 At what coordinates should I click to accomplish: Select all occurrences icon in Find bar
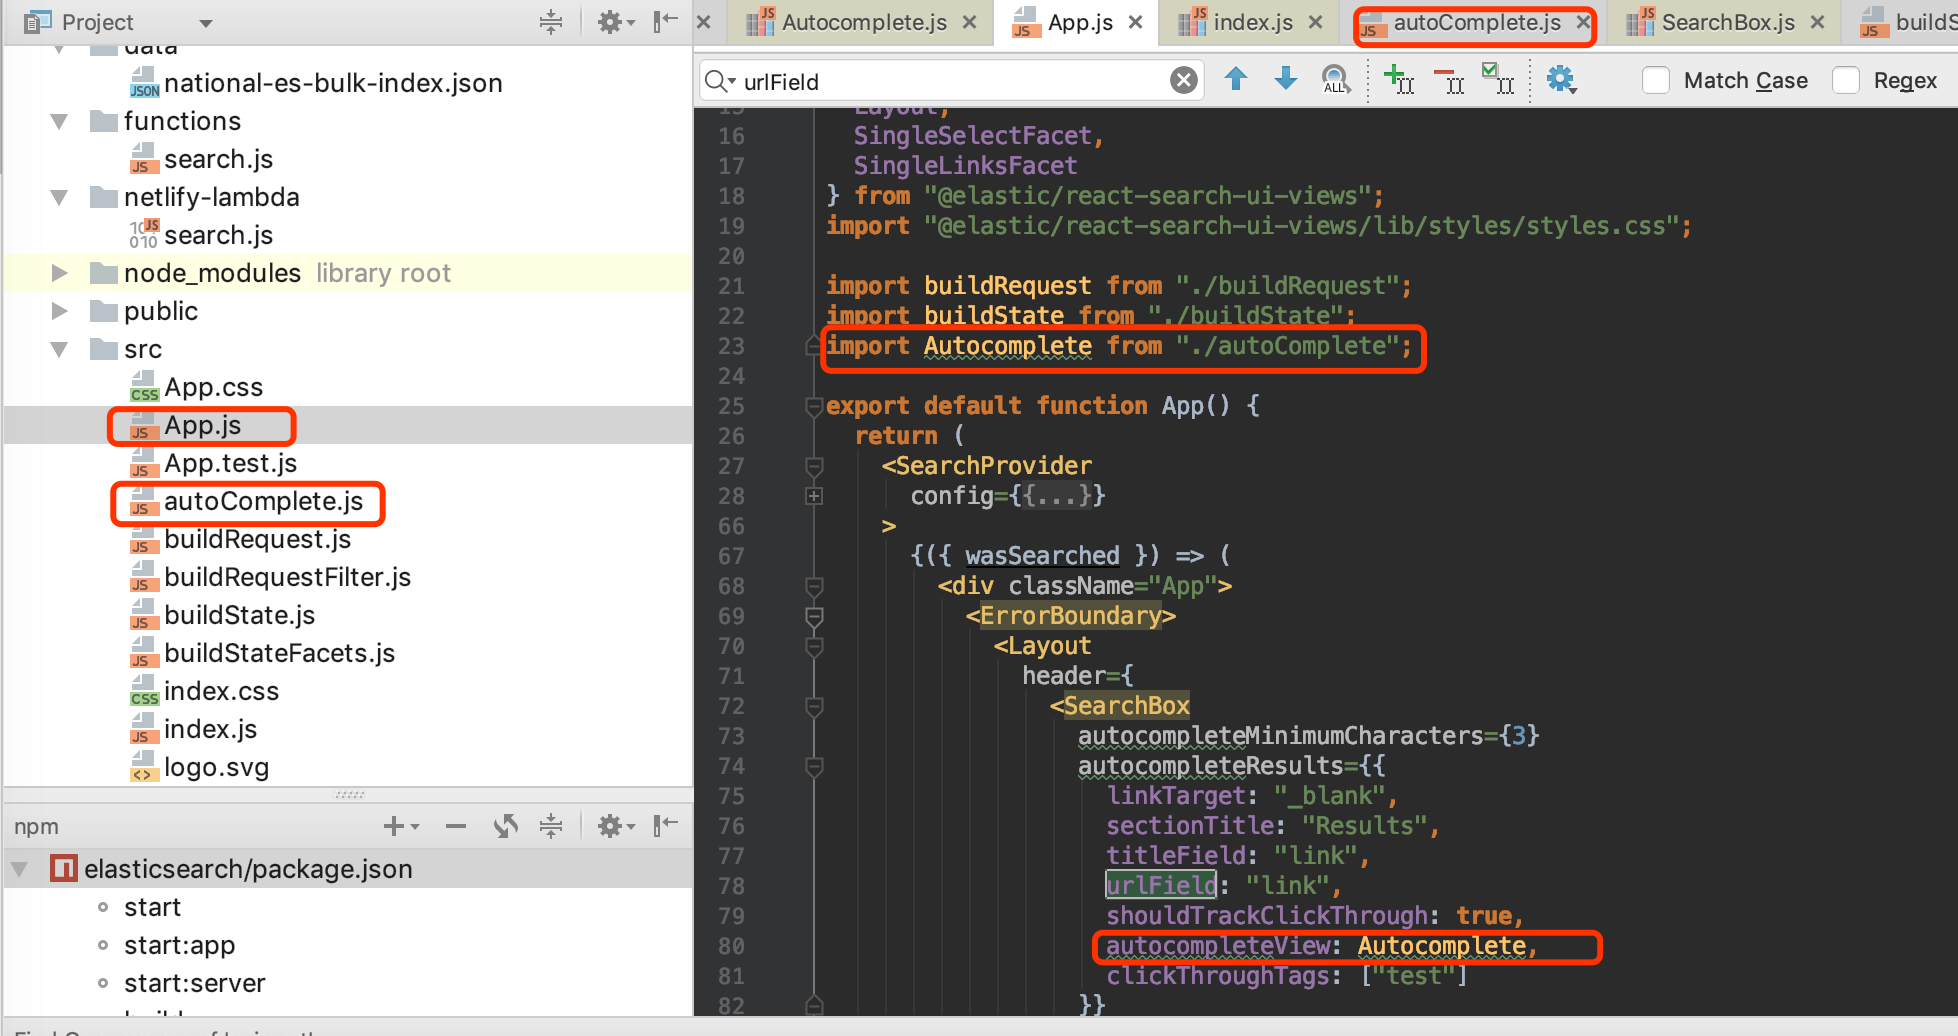point(1498,80)
